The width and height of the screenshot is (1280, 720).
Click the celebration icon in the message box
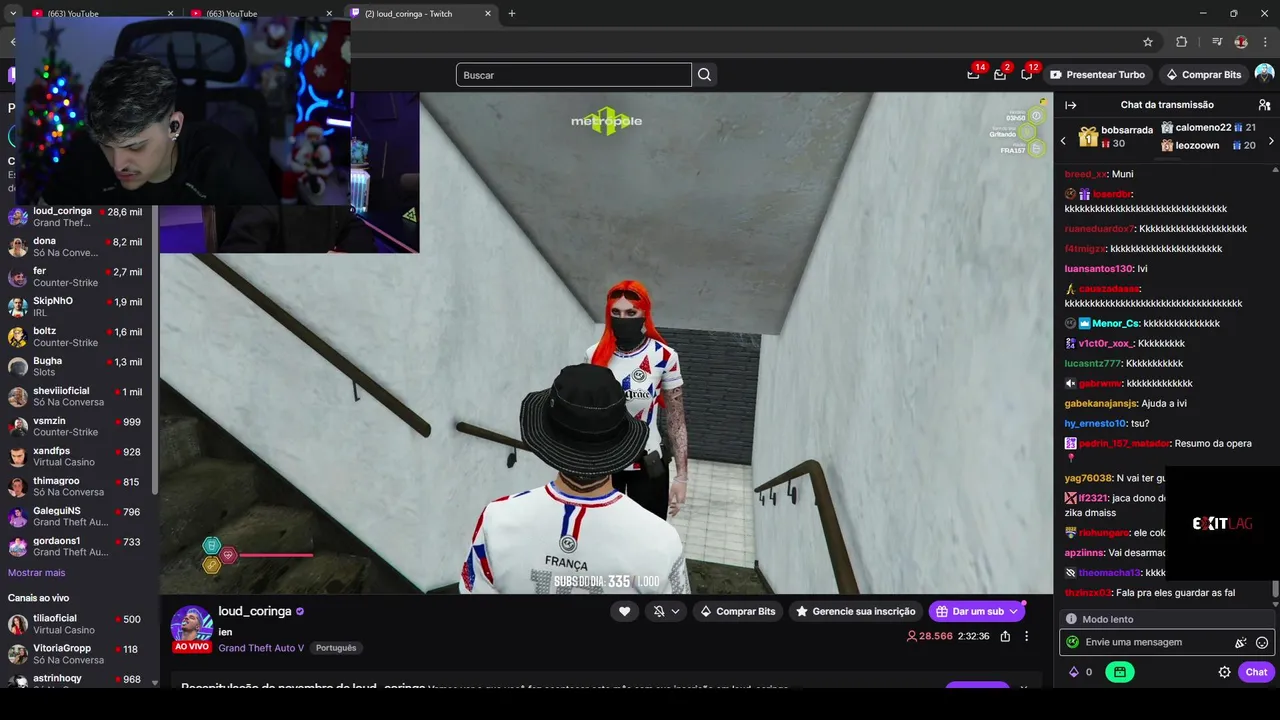[x=1240, y=642]
